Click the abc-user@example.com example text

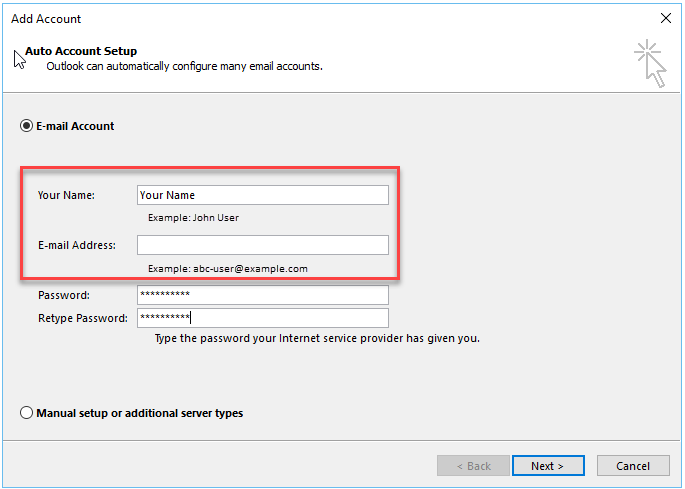pos(228,268)
